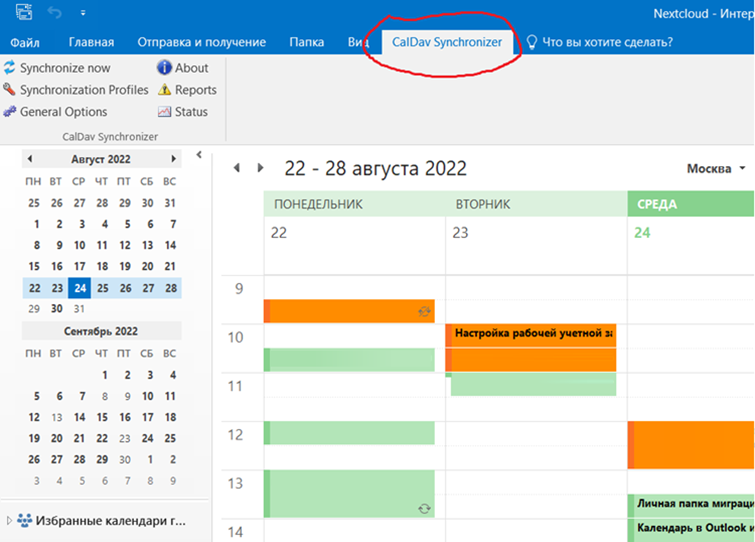Collapse the folder pane with chevron
This screenshot has height=542, width=755.
tap(199, 155)
